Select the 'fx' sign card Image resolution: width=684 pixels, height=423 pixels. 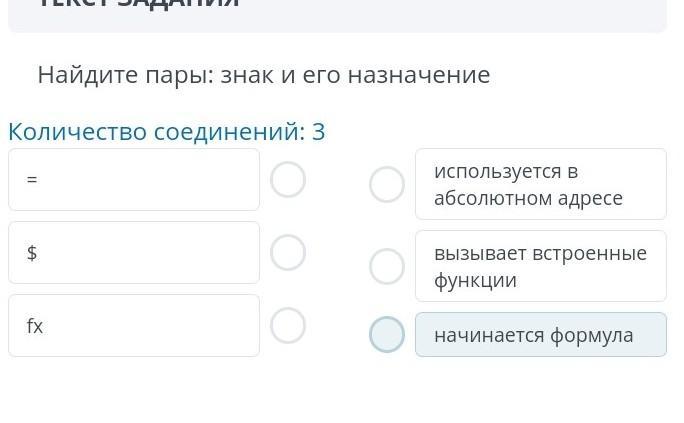pos(134,326)
